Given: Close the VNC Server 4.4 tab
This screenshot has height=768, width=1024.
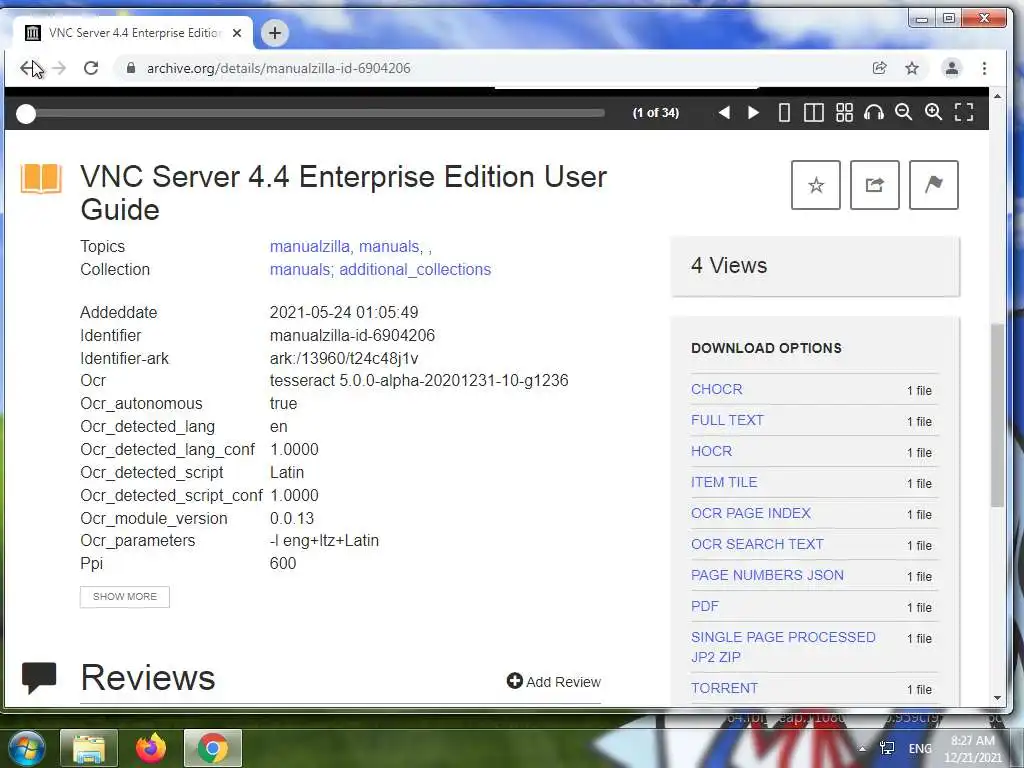Looking at the screenshot, I should 237,33.
